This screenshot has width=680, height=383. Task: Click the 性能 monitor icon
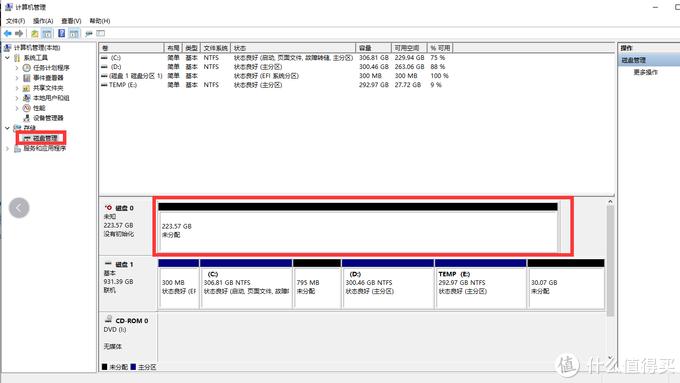point(26,108)
